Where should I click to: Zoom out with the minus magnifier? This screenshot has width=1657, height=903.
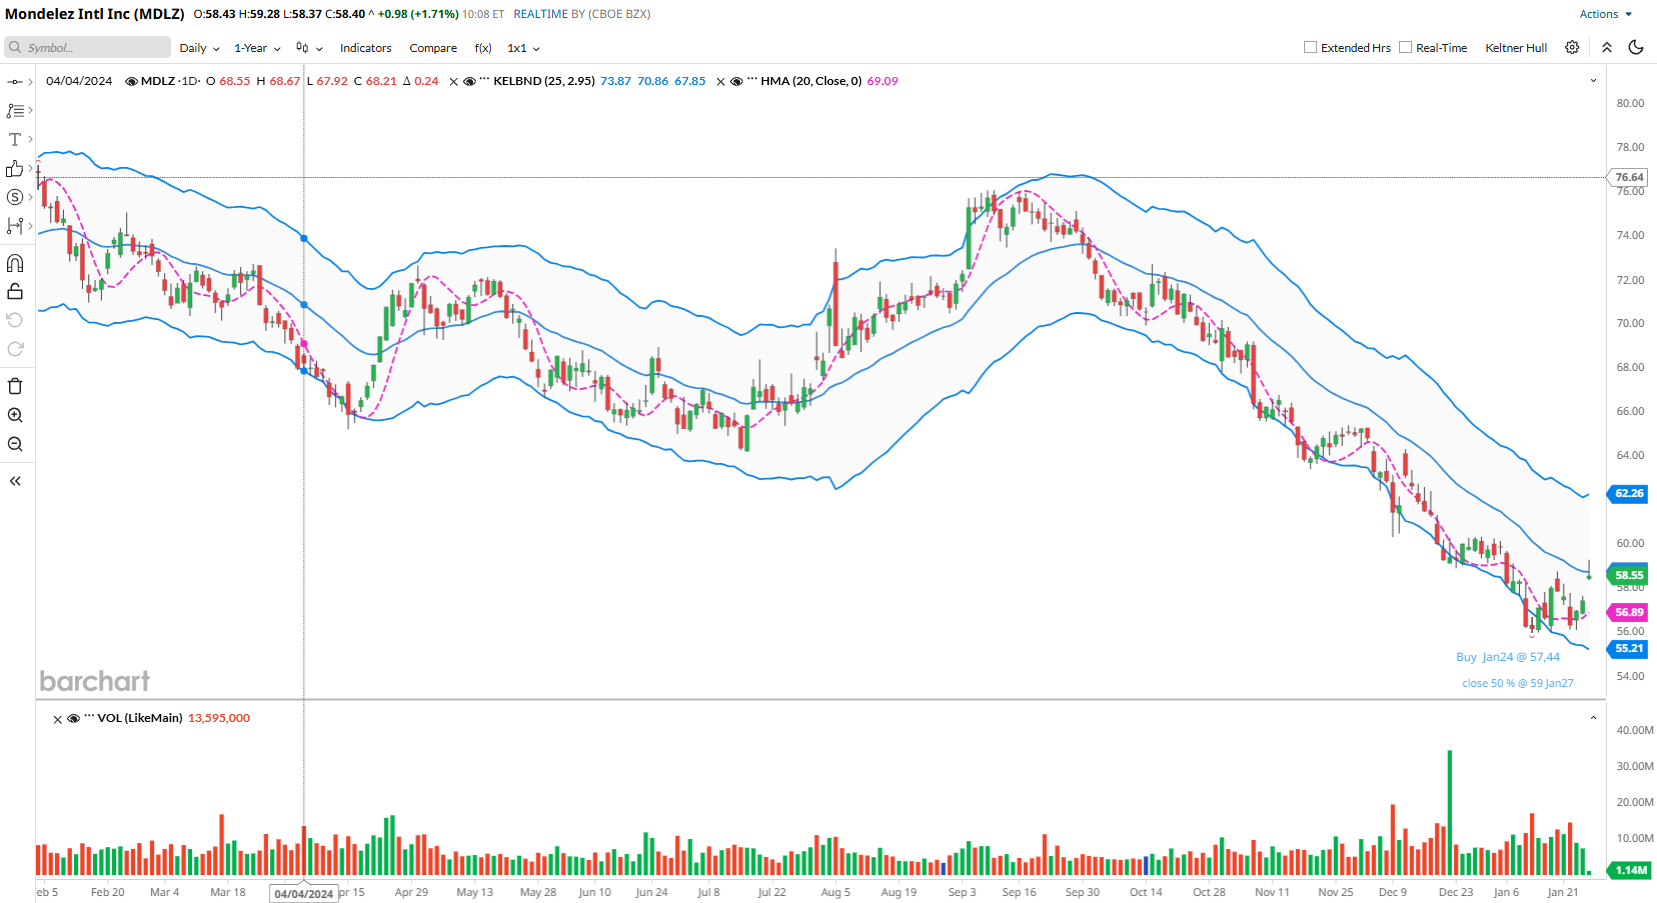click(15, 444)
